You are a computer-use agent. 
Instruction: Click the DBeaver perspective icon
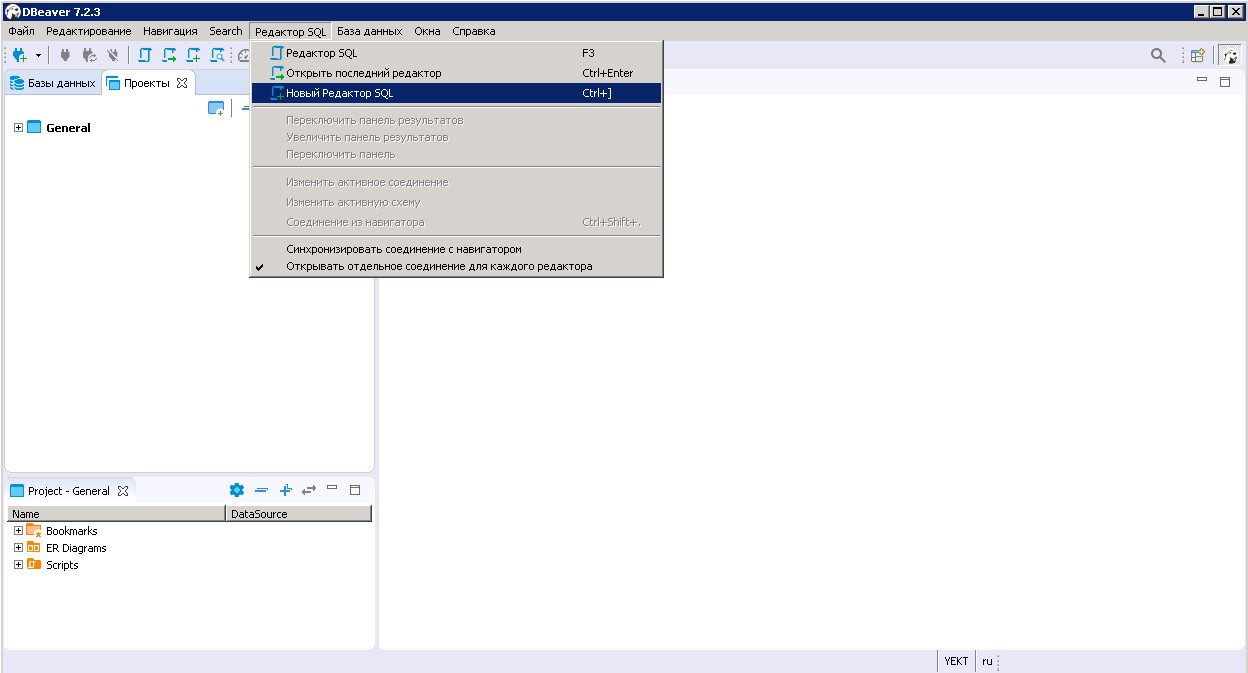pos(1229,56)
